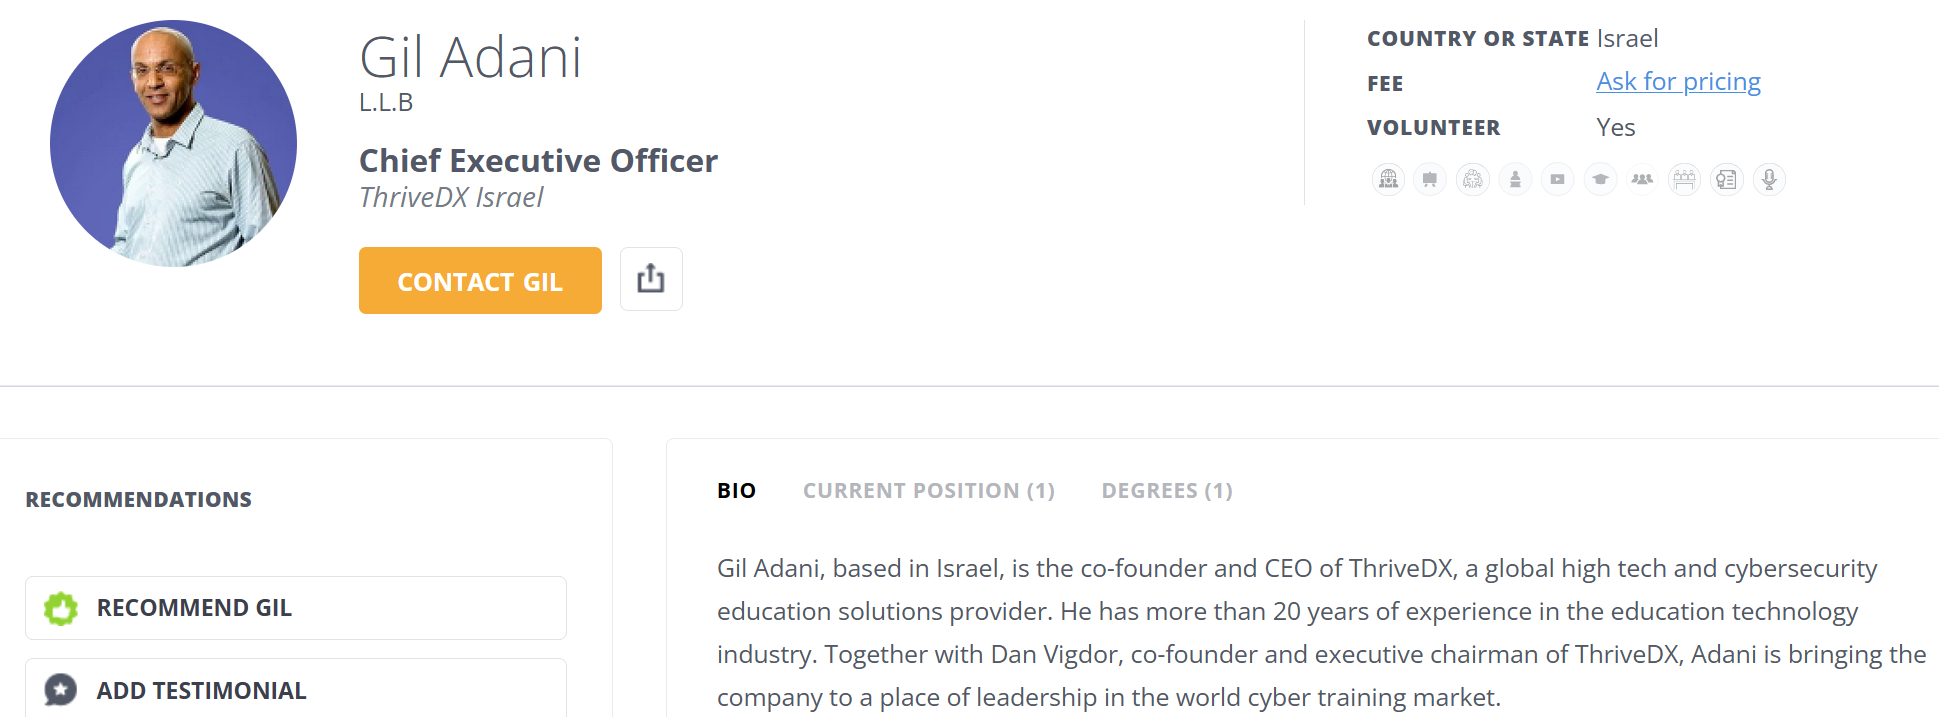Click the round-table meeting icon
The image size is (1939, 717).
[x=1473, y=179]
